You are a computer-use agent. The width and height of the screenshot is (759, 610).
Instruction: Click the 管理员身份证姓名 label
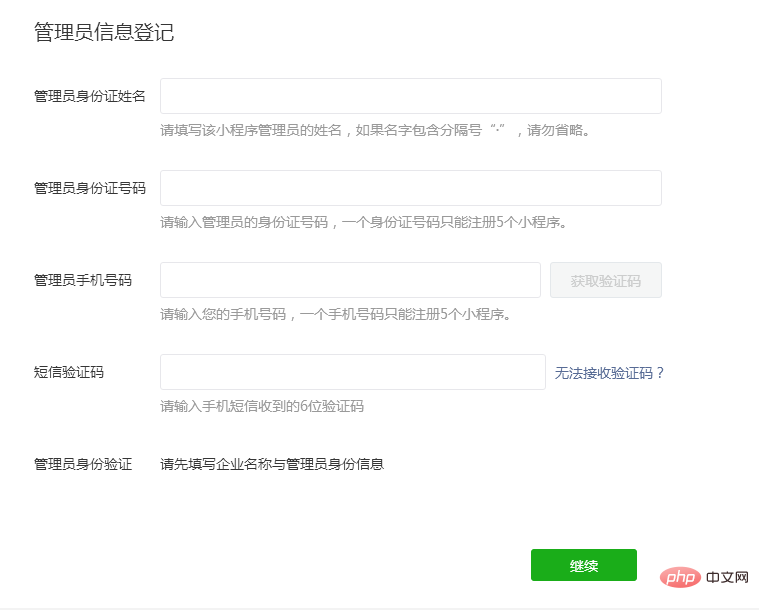tap(90, 96)
